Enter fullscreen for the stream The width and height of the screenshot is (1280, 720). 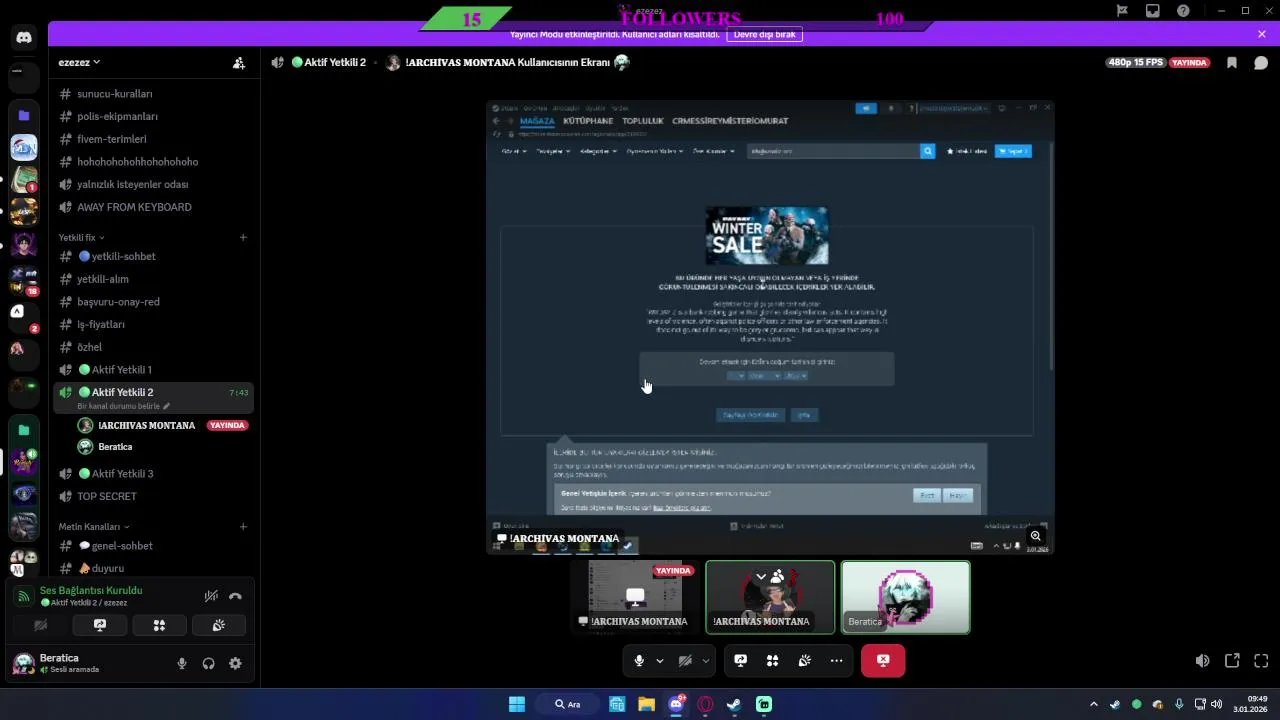1261,661
